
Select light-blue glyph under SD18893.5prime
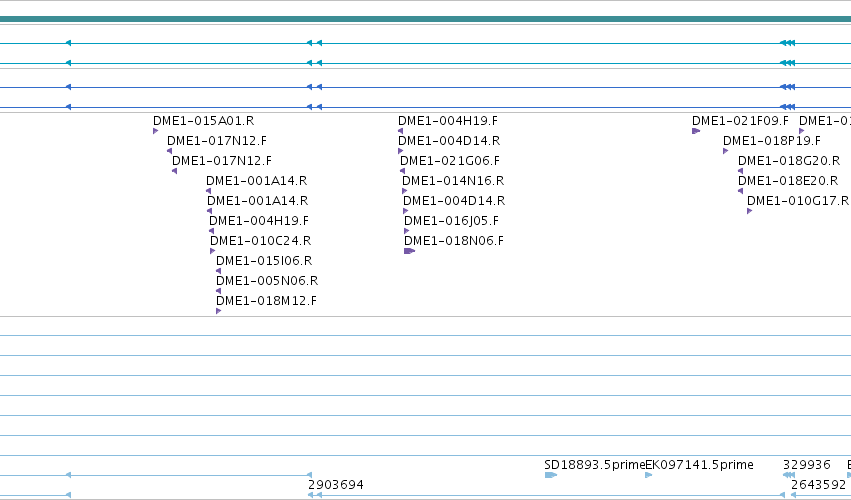551,475
